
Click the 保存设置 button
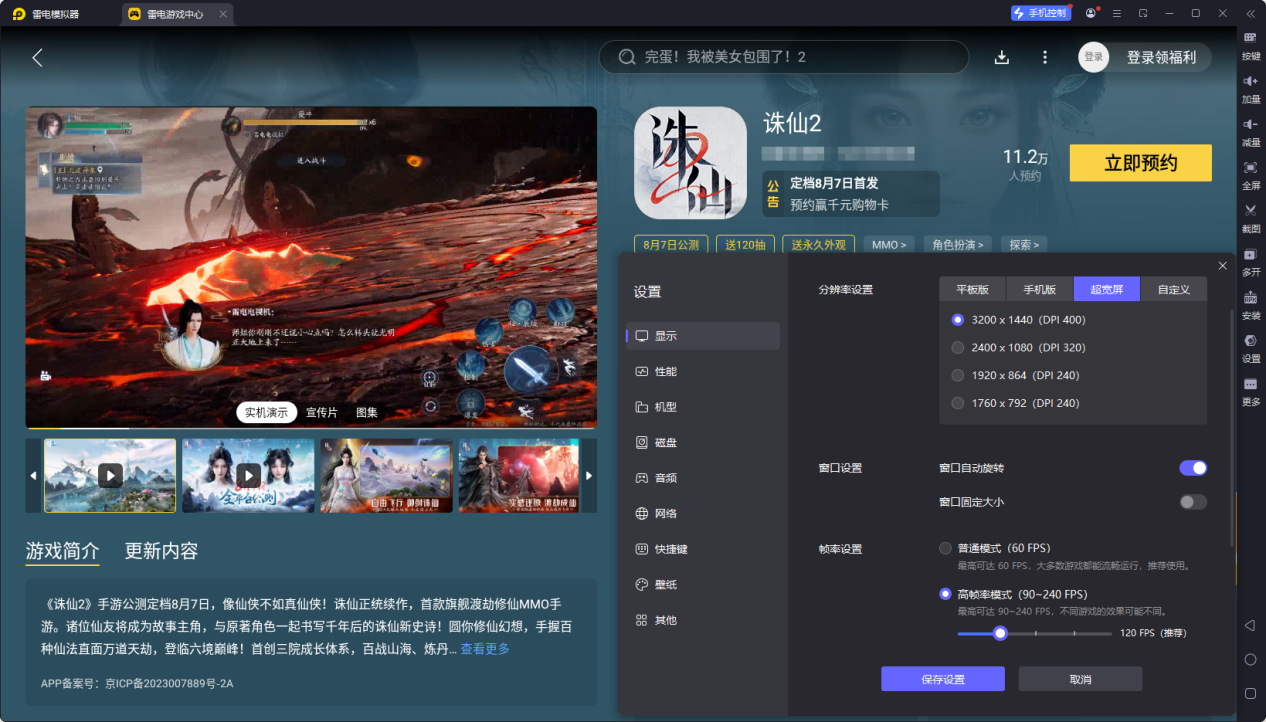943,679
